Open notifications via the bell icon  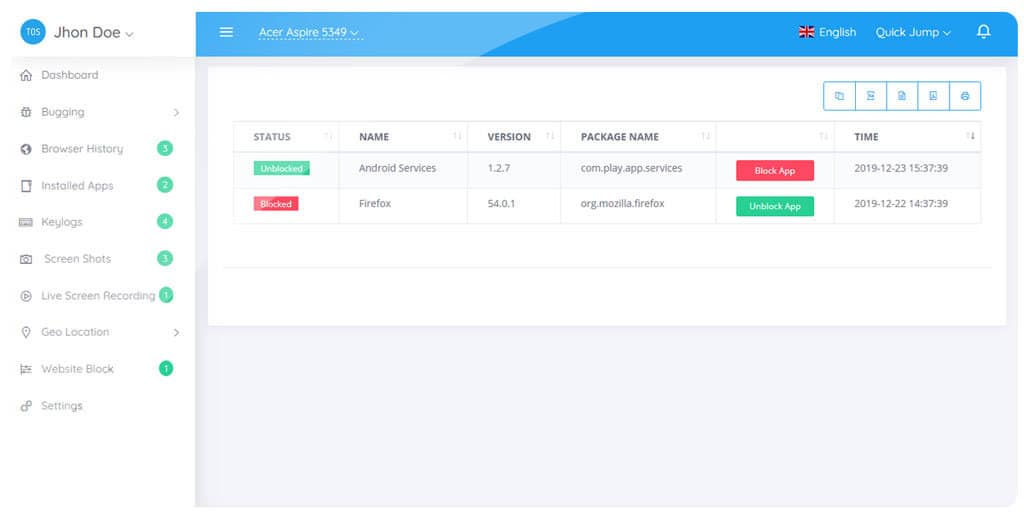[x=983, y=32]
